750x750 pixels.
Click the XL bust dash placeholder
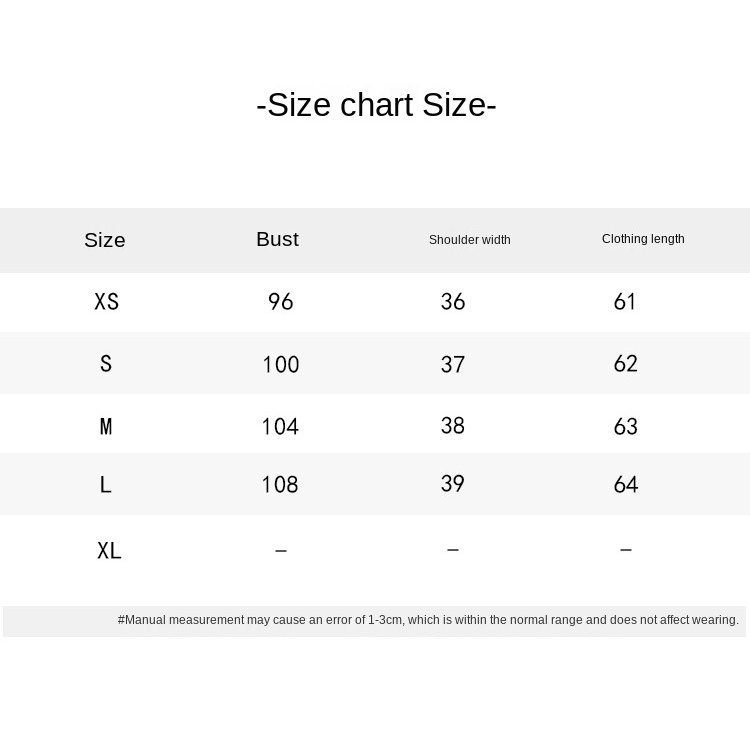pos(281,550)
